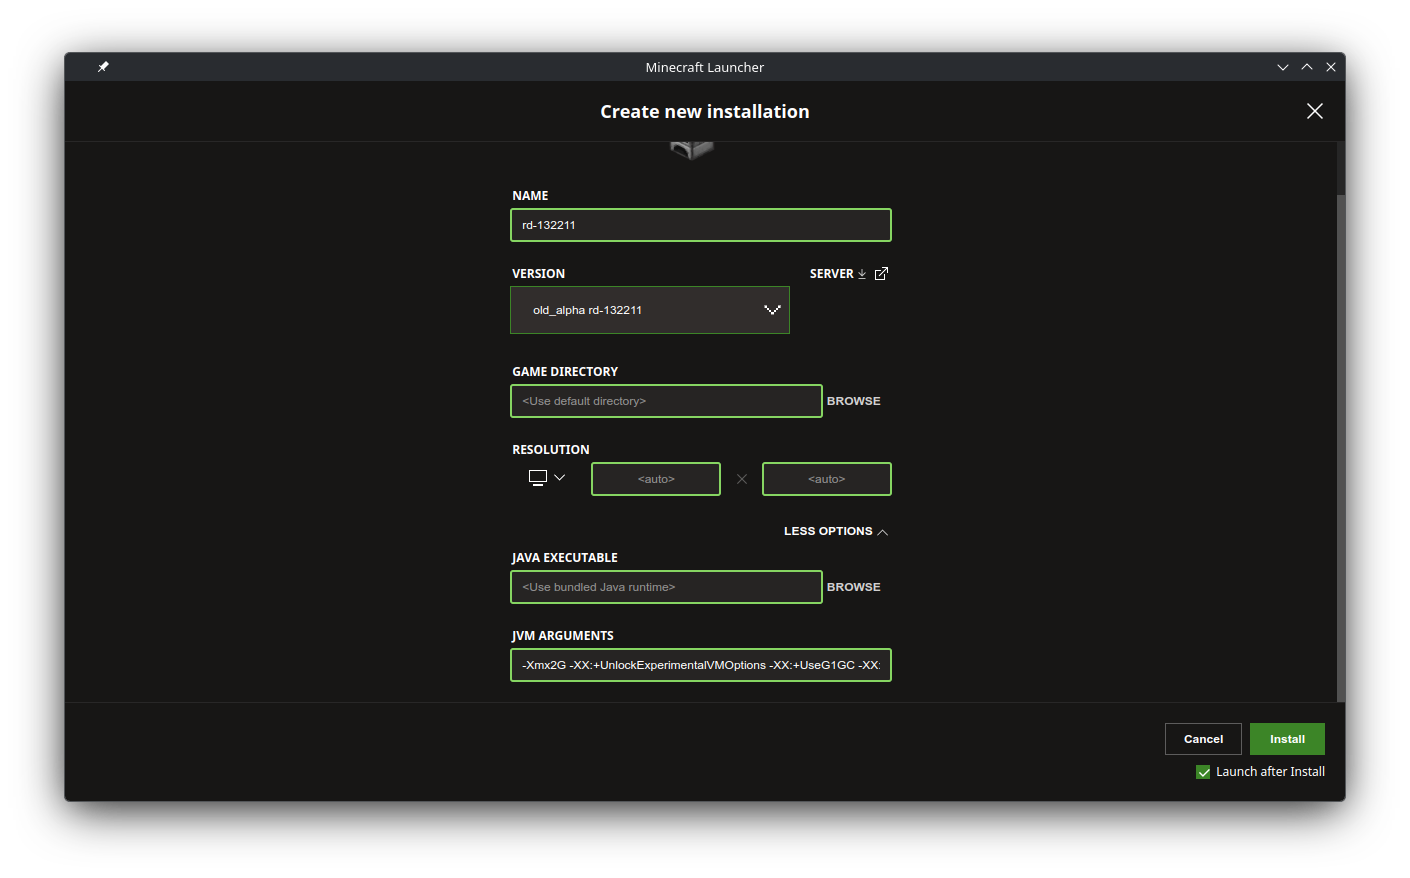
Task: Browse for a Java executable
Action: (x=854, y=587)
